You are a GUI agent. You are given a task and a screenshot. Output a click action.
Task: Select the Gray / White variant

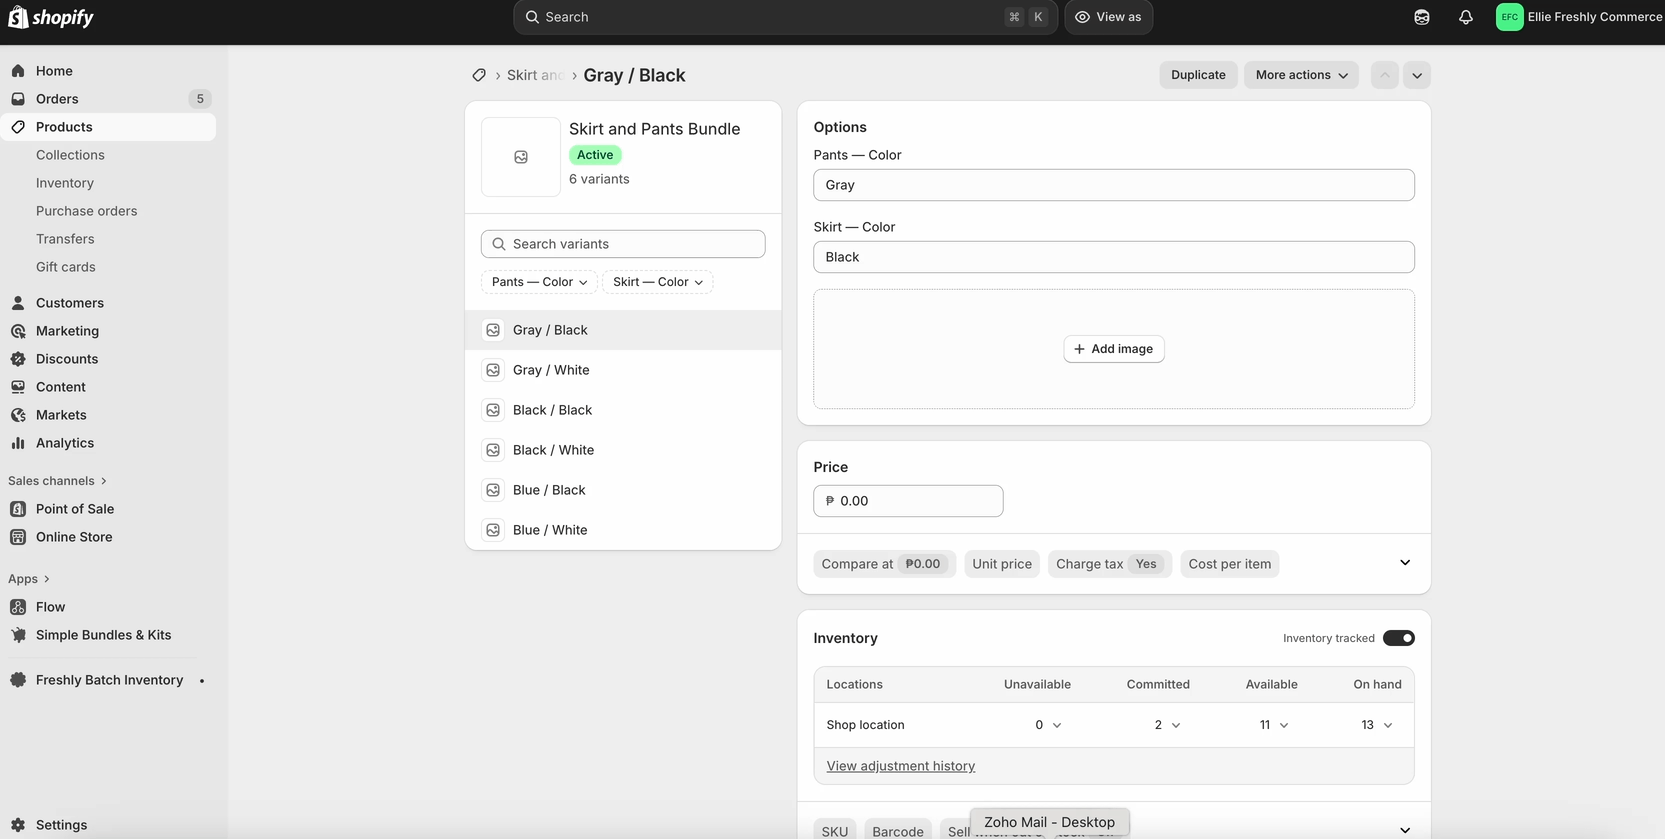[623, 370]
